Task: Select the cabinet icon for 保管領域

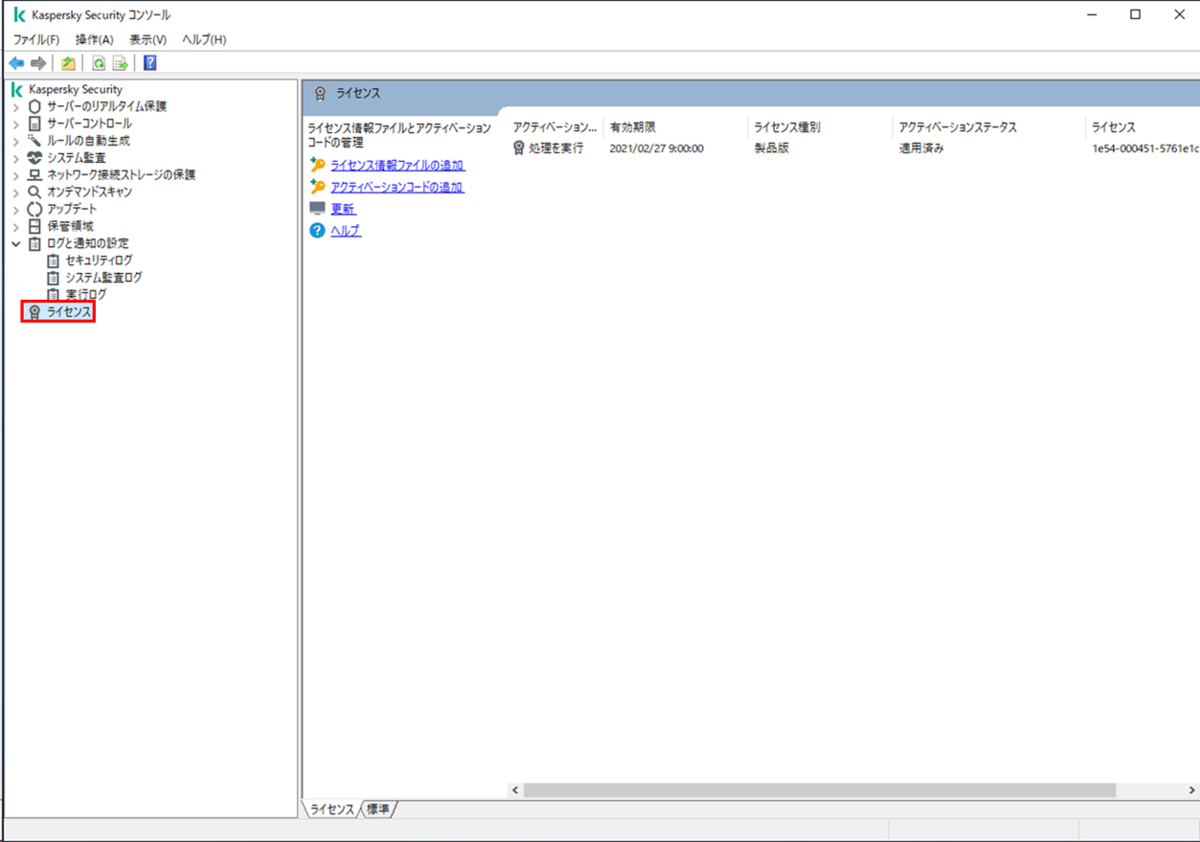Action: (35, 226)
